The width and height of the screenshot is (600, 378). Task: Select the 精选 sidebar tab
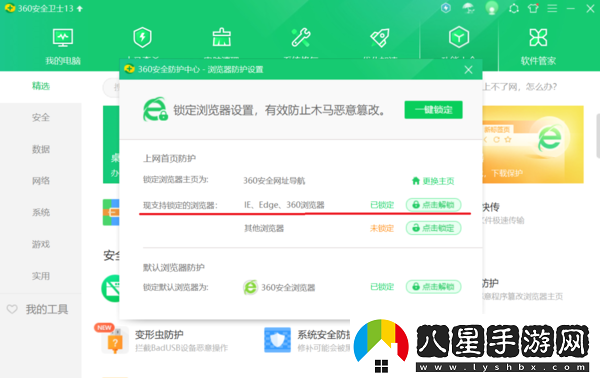point(41,86)
